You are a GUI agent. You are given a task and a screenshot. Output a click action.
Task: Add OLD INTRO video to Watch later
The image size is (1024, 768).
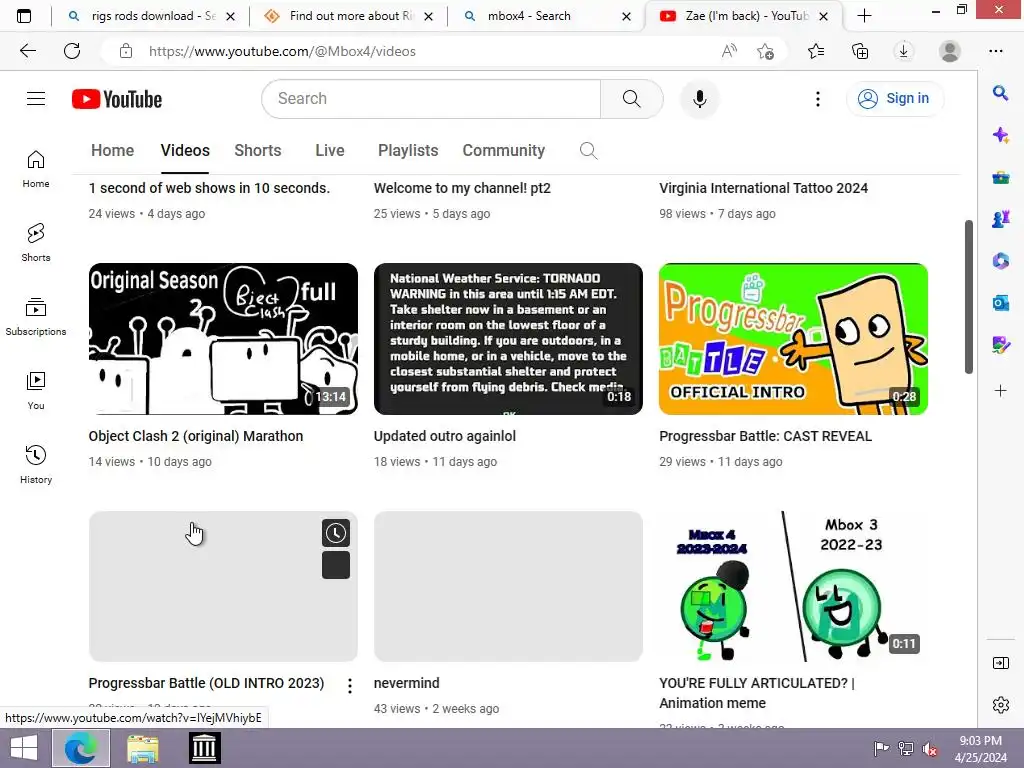tap(336, 533)
